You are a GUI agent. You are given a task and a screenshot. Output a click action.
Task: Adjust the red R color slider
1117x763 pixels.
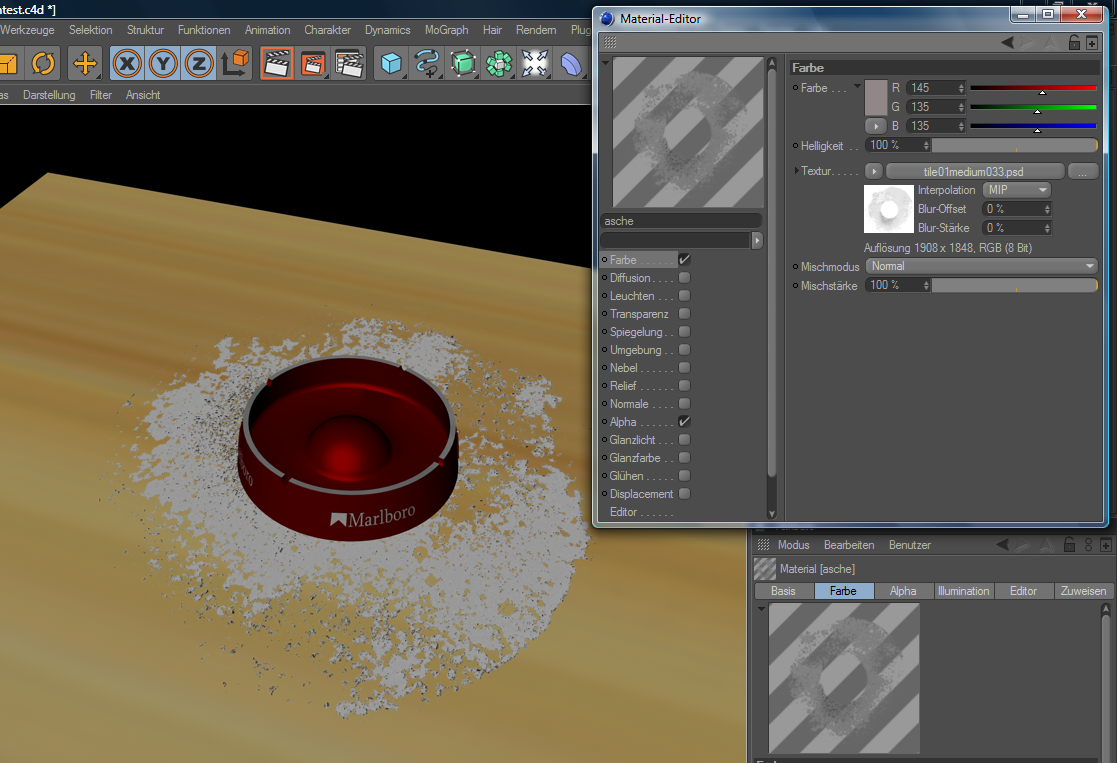pos(1033,88)
